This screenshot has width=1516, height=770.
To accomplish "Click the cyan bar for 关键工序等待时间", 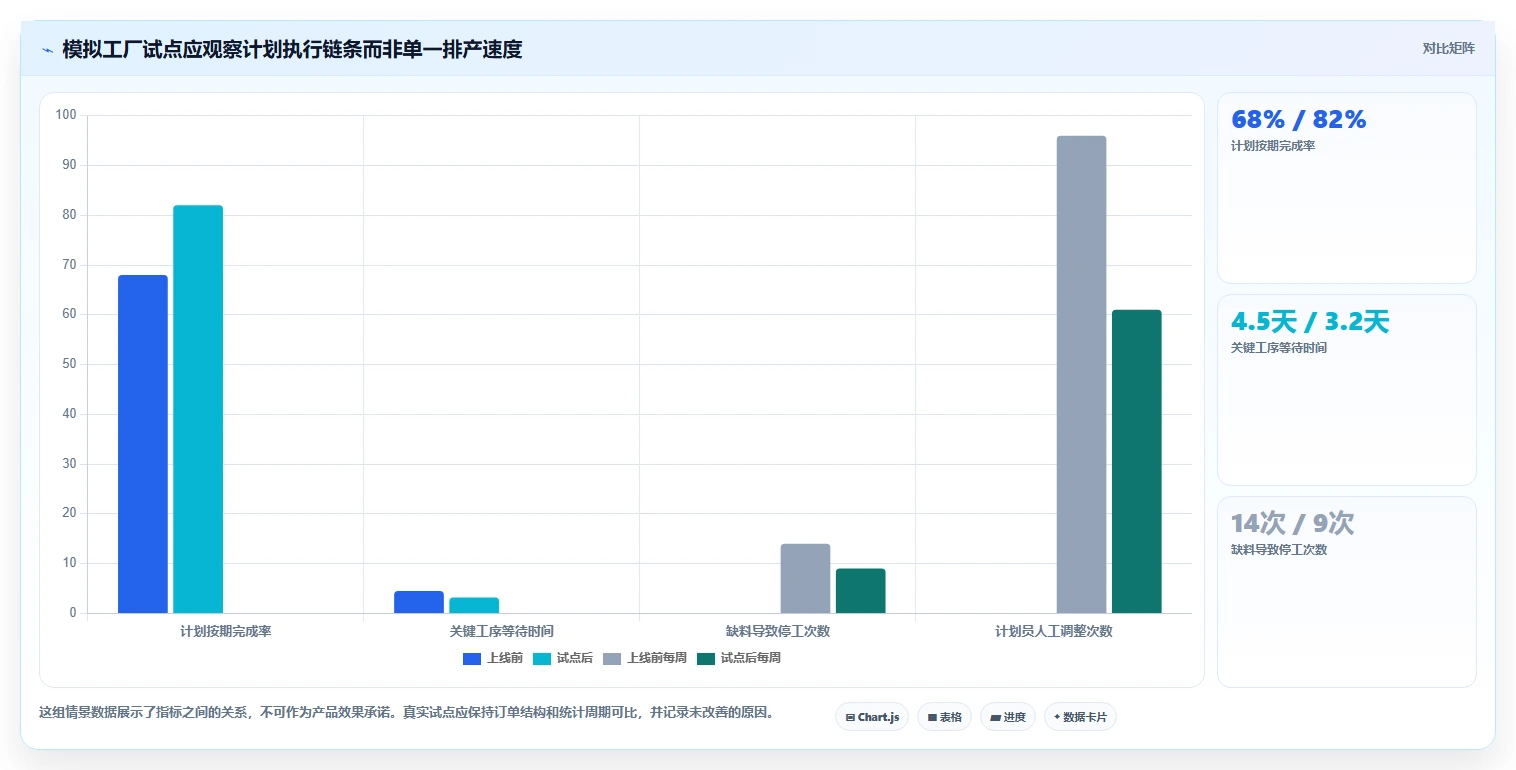I will (x=474, y=605).
